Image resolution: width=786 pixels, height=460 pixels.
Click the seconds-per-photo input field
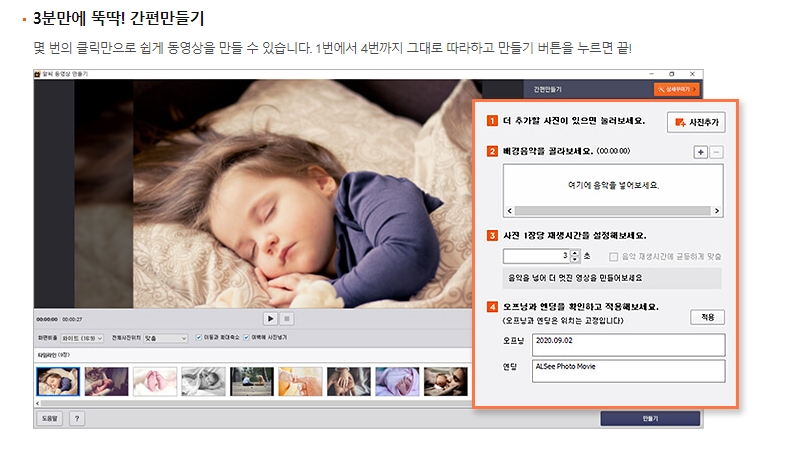coord(536,256)
